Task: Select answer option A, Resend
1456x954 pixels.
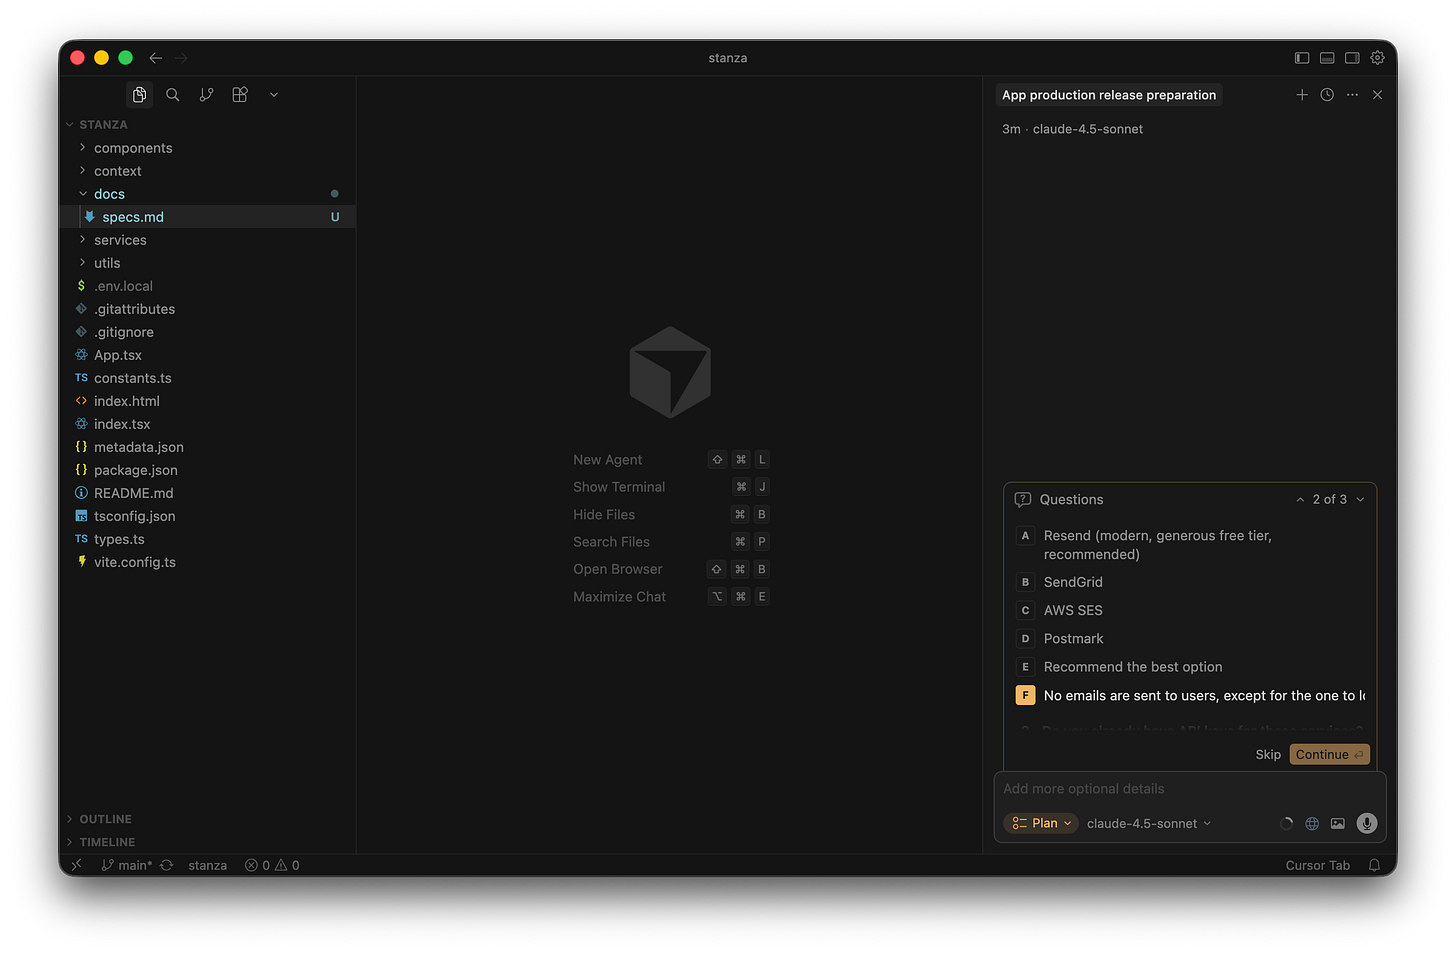Action: click(x=1157, y=544)
